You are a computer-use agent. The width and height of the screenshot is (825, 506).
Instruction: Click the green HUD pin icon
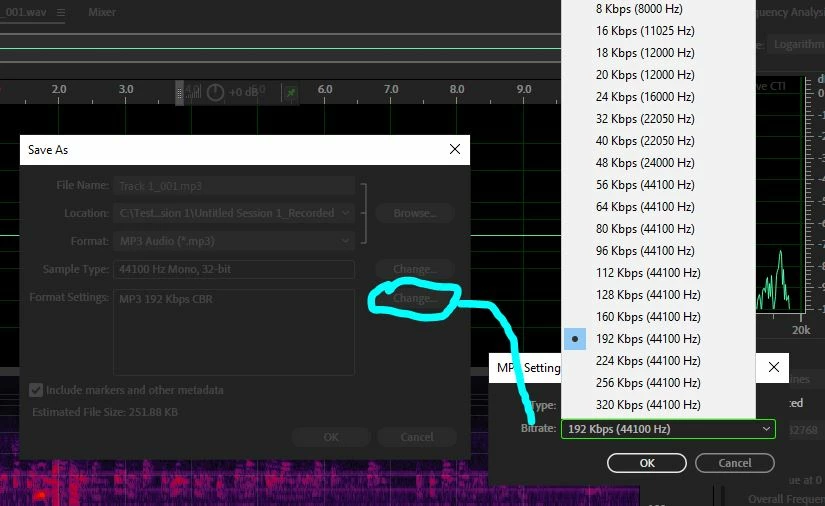click(290, 93)
